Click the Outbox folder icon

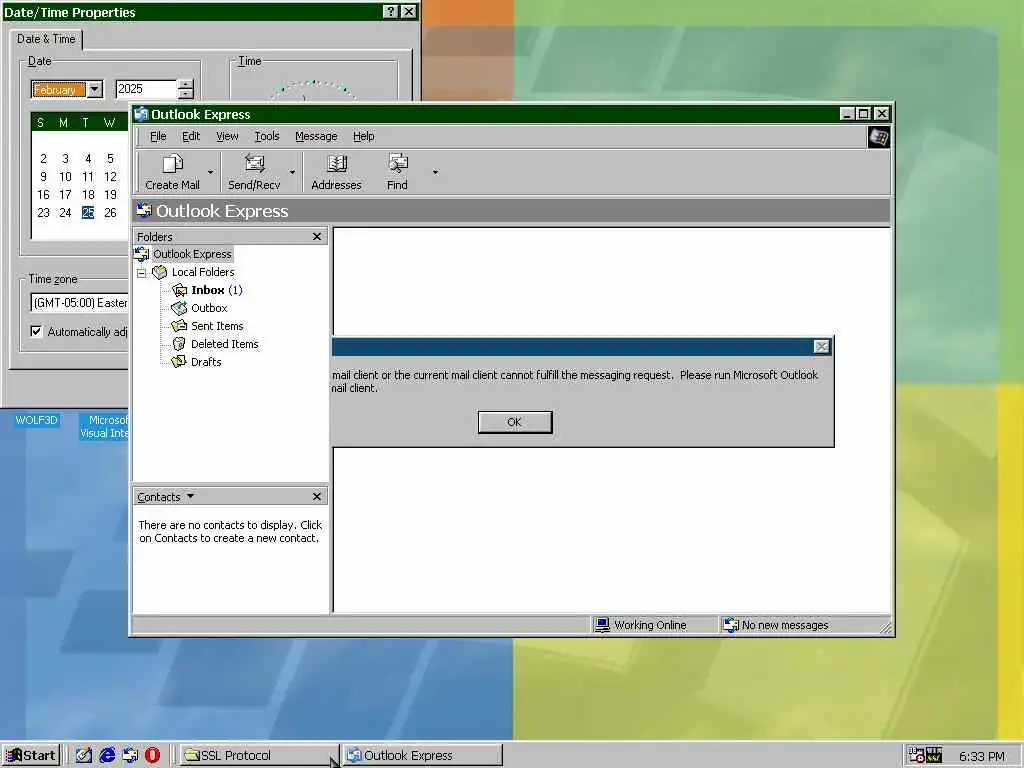pos(179,308)
